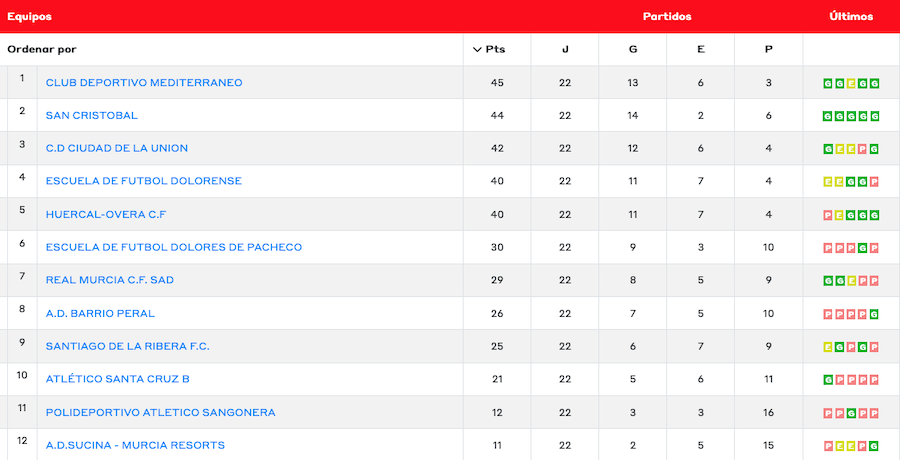The width and height of the screenshot is (900, 460).
Task: Click the green G result icon for A.D.Sucina - Murcia Resorts
Action: [x=875, y=446]
